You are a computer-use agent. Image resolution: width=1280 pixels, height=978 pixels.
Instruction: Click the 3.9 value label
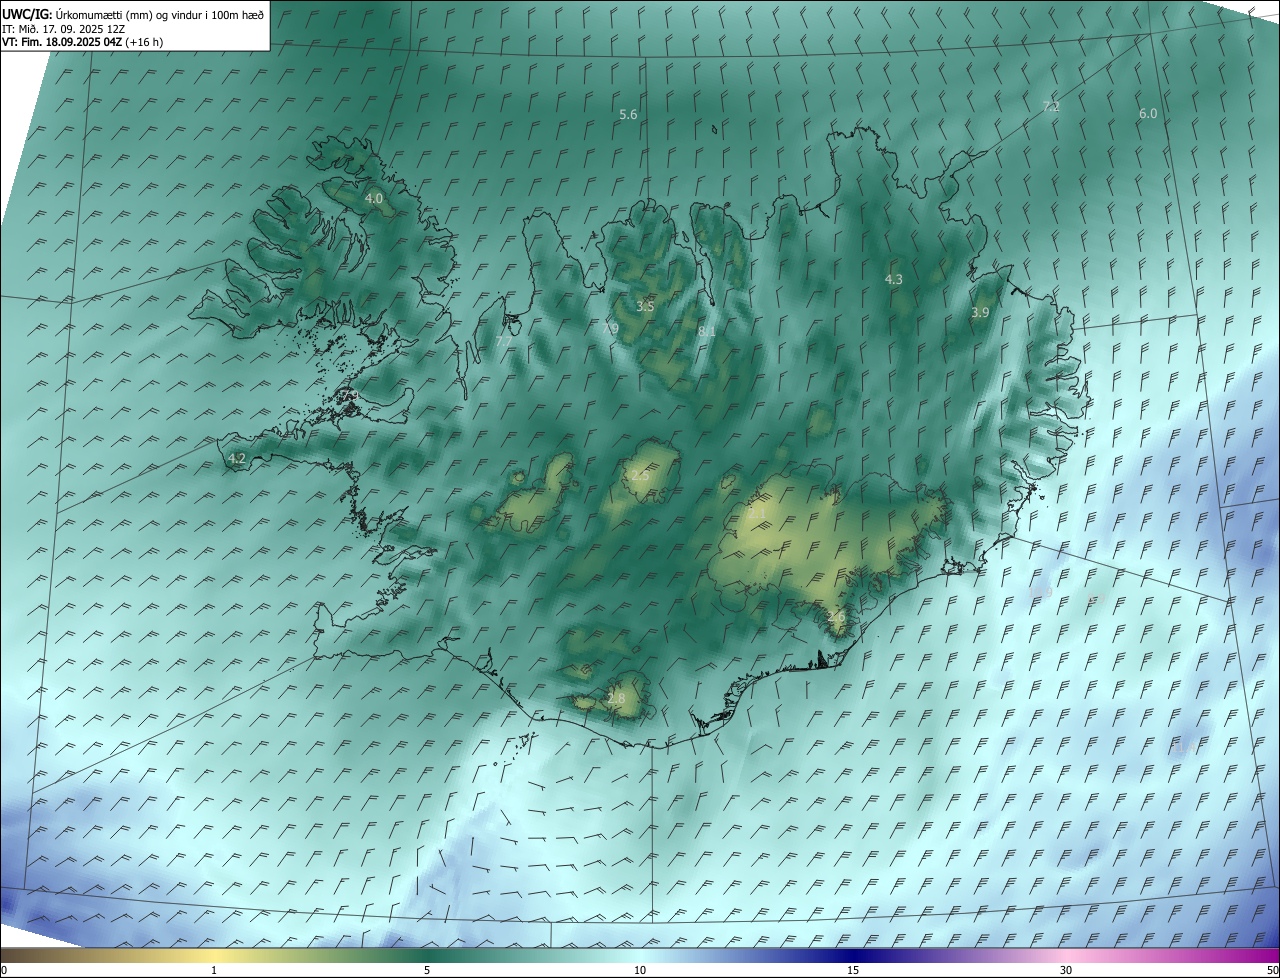980,313
